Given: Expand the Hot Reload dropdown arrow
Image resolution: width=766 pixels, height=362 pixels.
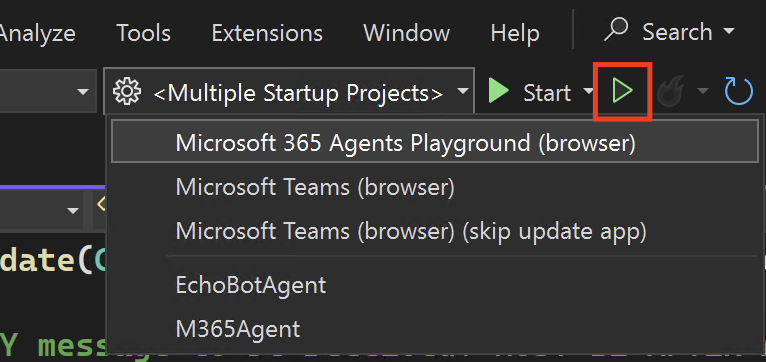Looking at the screenshot, I should tap(702, 91).
